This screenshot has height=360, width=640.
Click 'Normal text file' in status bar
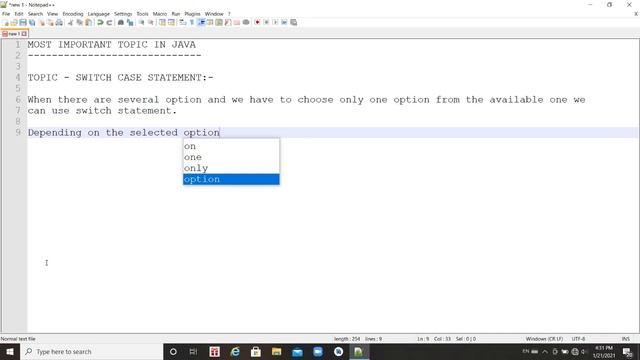pyautogui.click(x=18, y=339)
